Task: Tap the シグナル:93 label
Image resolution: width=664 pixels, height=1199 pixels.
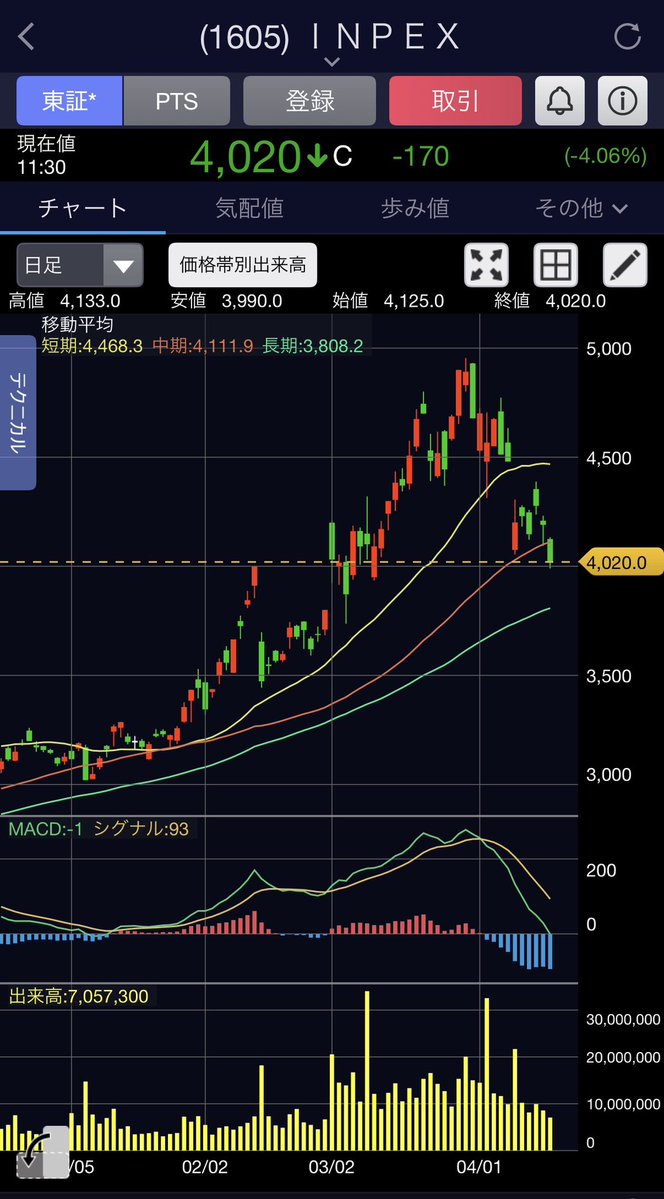Action: [141, 829]
